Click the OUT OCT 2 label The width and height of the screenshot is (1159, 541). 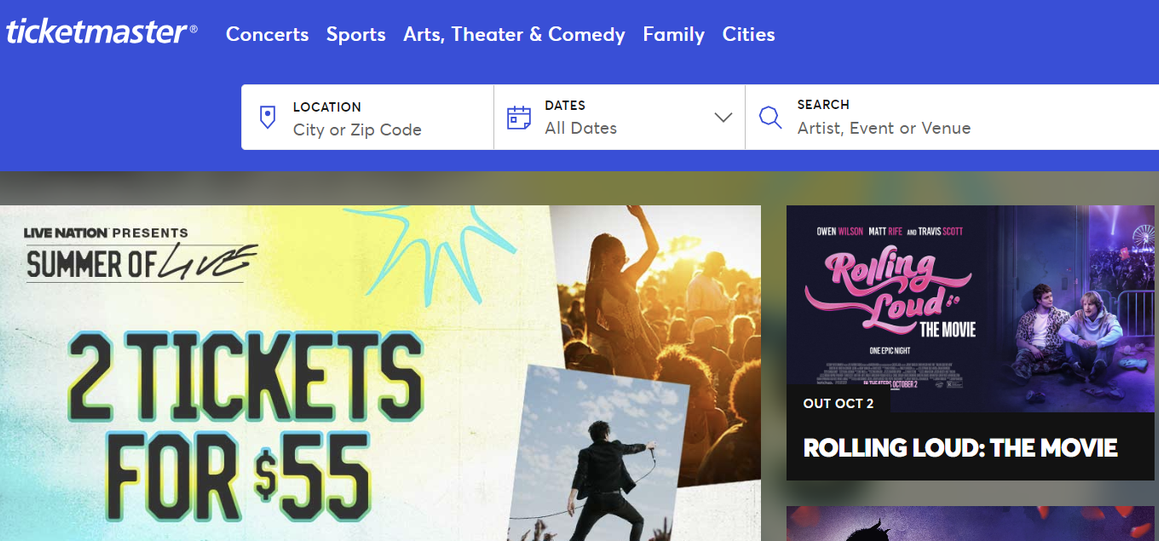click(x=838, y=403)
